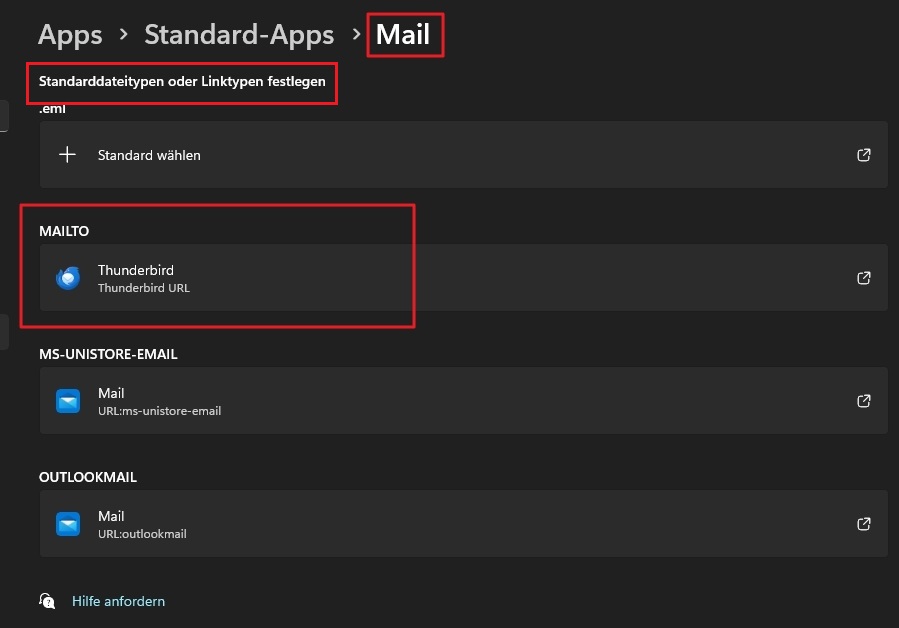The height and width of the screenshot is (628, 899).
Task: Click Mail icon under OUTLOOKMAIL
Action: (x=68, y=524)
